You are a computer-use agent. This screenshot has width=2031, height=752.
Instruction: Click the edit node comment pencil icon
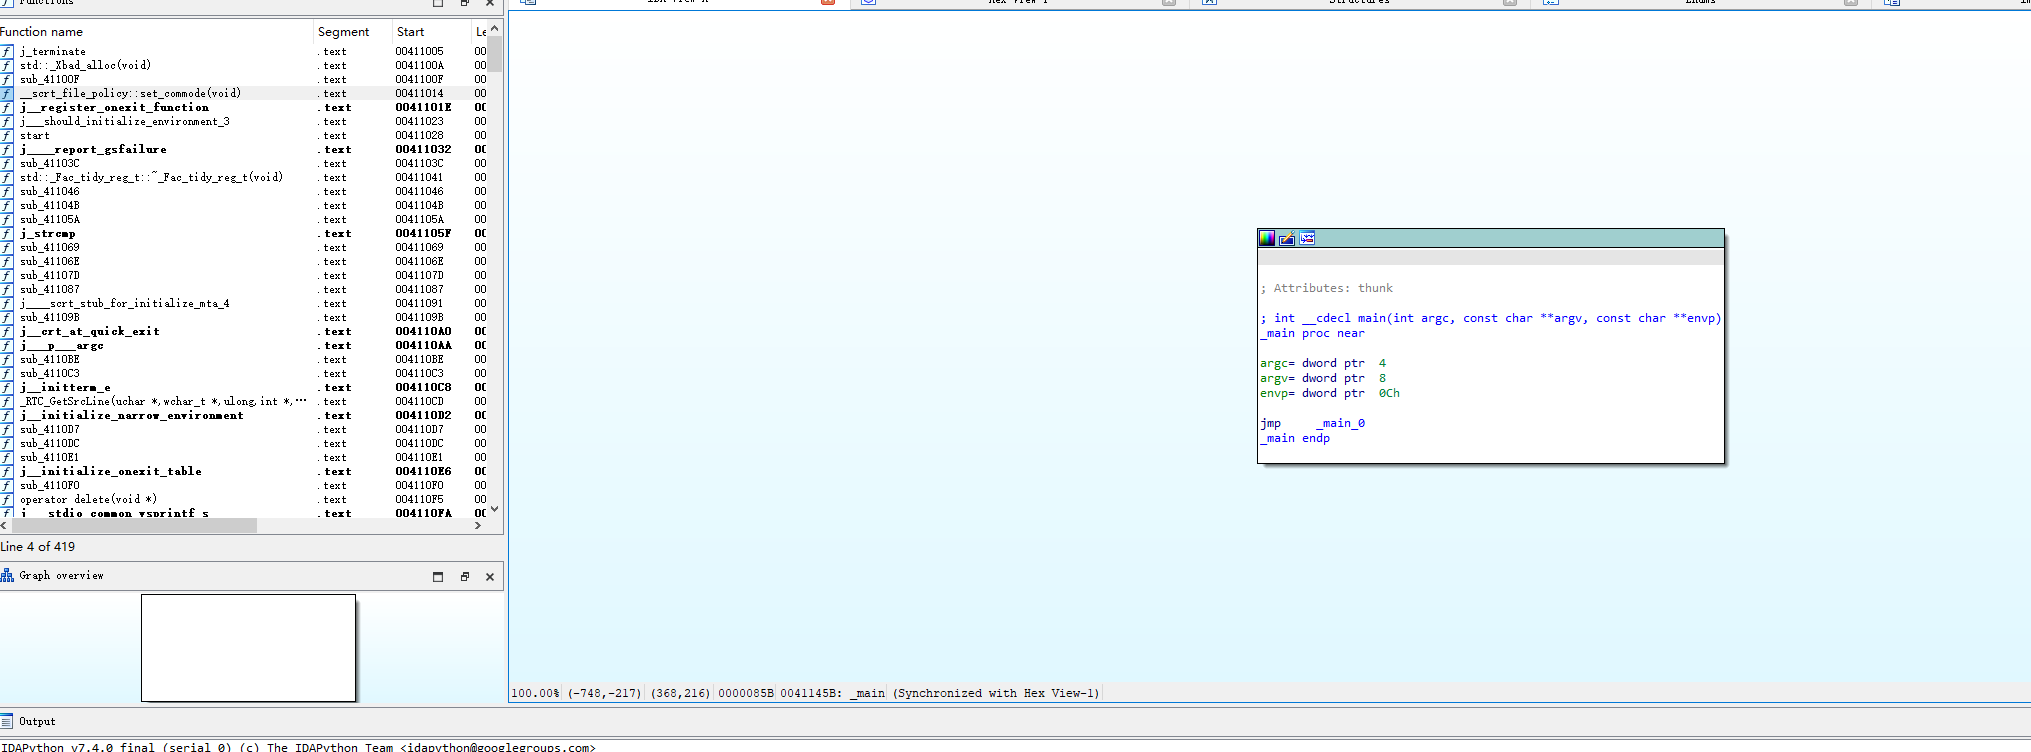[1287, 238]
